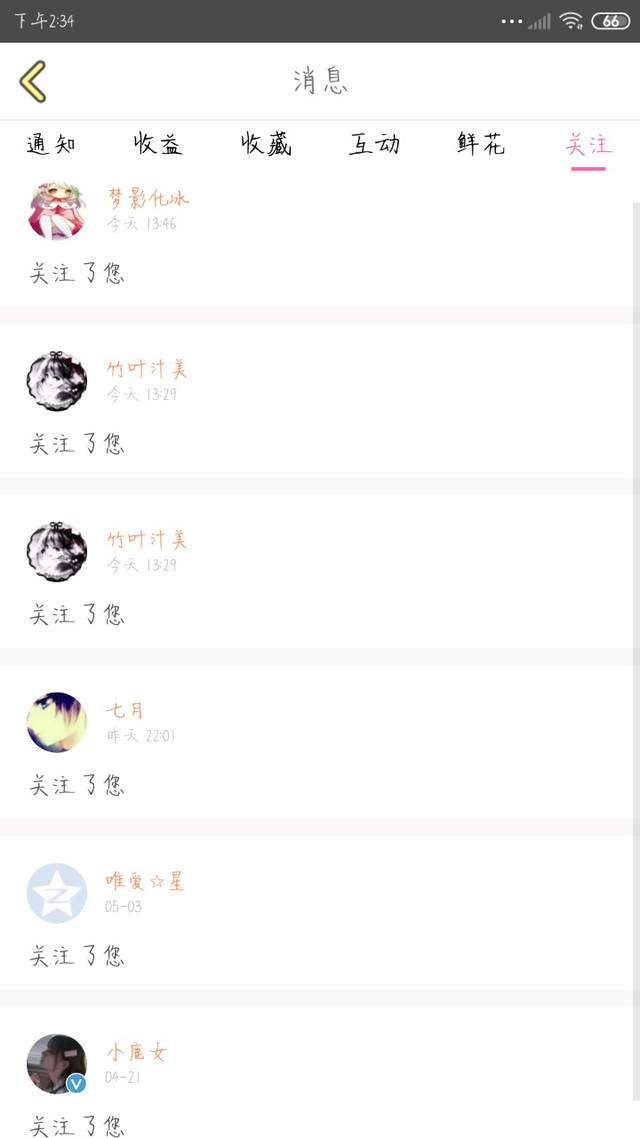Open 梦影化冰's avatar picture
This screenshot has height=1138, width=640.
(x=56, y=211)
